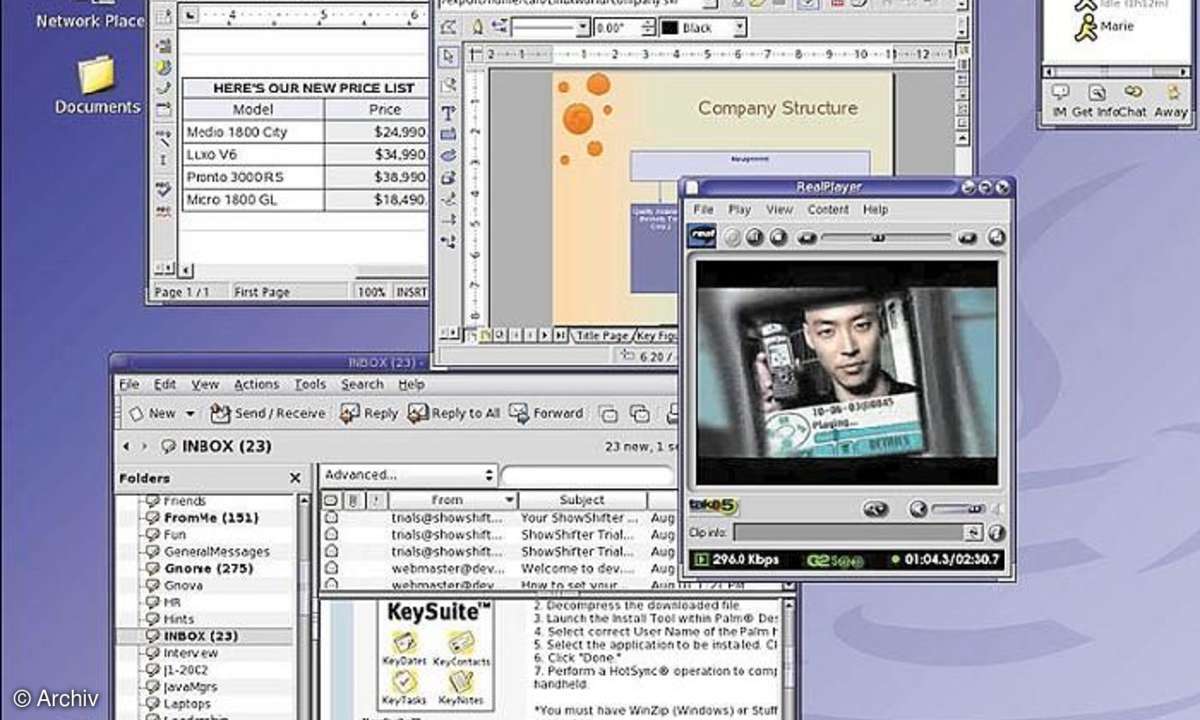Stop the clip in RealPlayer
The height and width of the screenshot is (720, 1200).
tap(778, 237)
